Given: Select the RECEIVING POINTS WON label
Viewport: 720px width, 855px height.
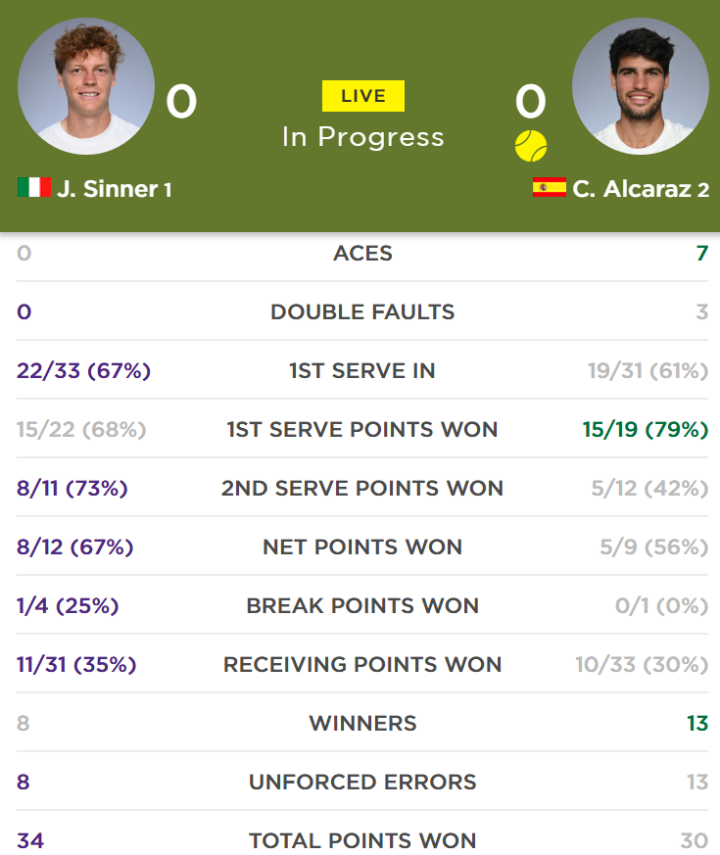Looking at the screenshot, I should click(x=363, y=665).
